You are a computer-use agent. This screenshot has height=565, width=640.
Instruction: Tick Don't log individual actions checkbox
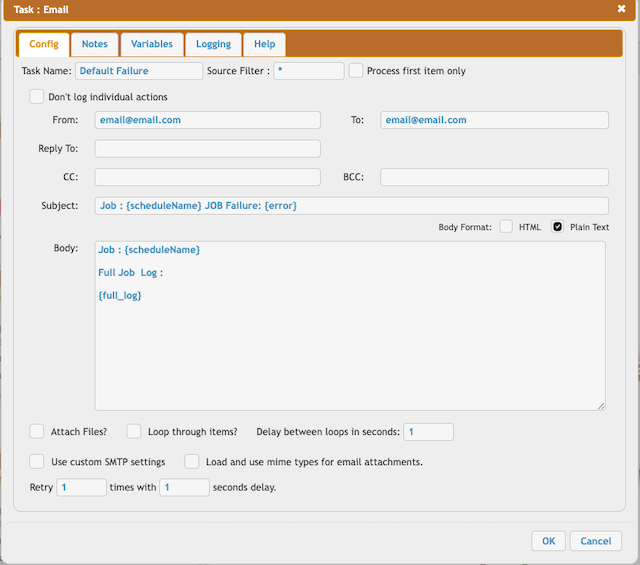36,97
